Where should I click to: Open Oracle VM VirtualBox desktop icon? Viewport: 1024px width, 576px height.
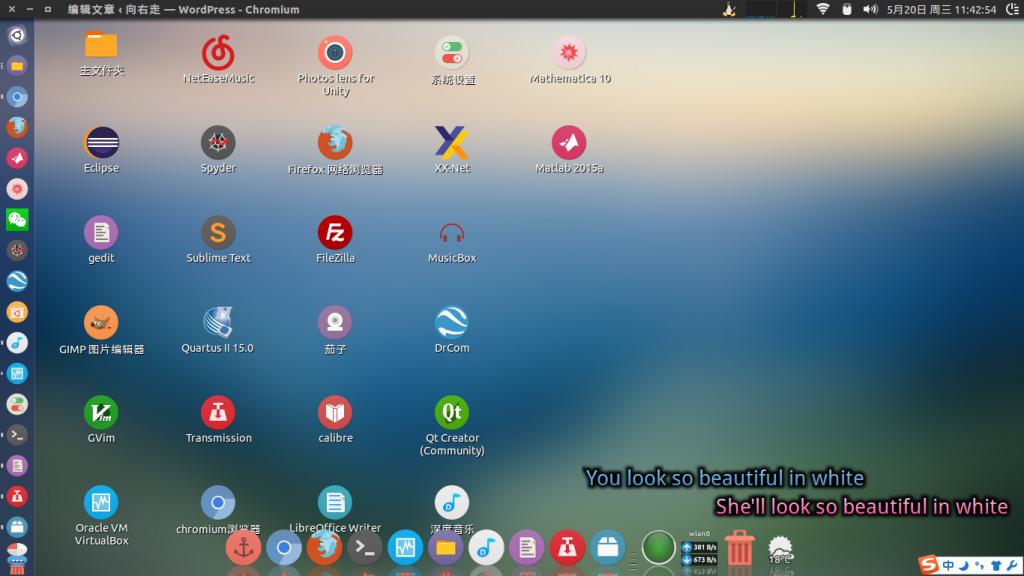tap(101, 502)
